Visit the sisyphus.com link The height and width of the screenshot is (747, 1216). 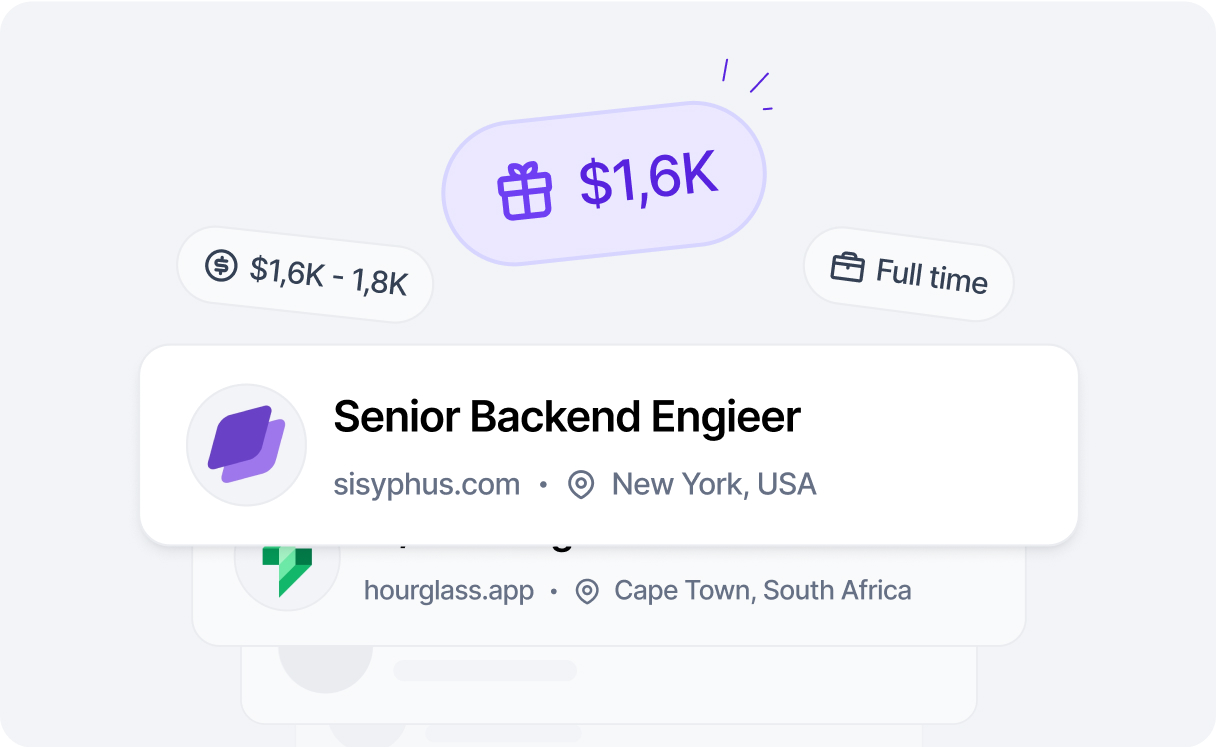427,485
